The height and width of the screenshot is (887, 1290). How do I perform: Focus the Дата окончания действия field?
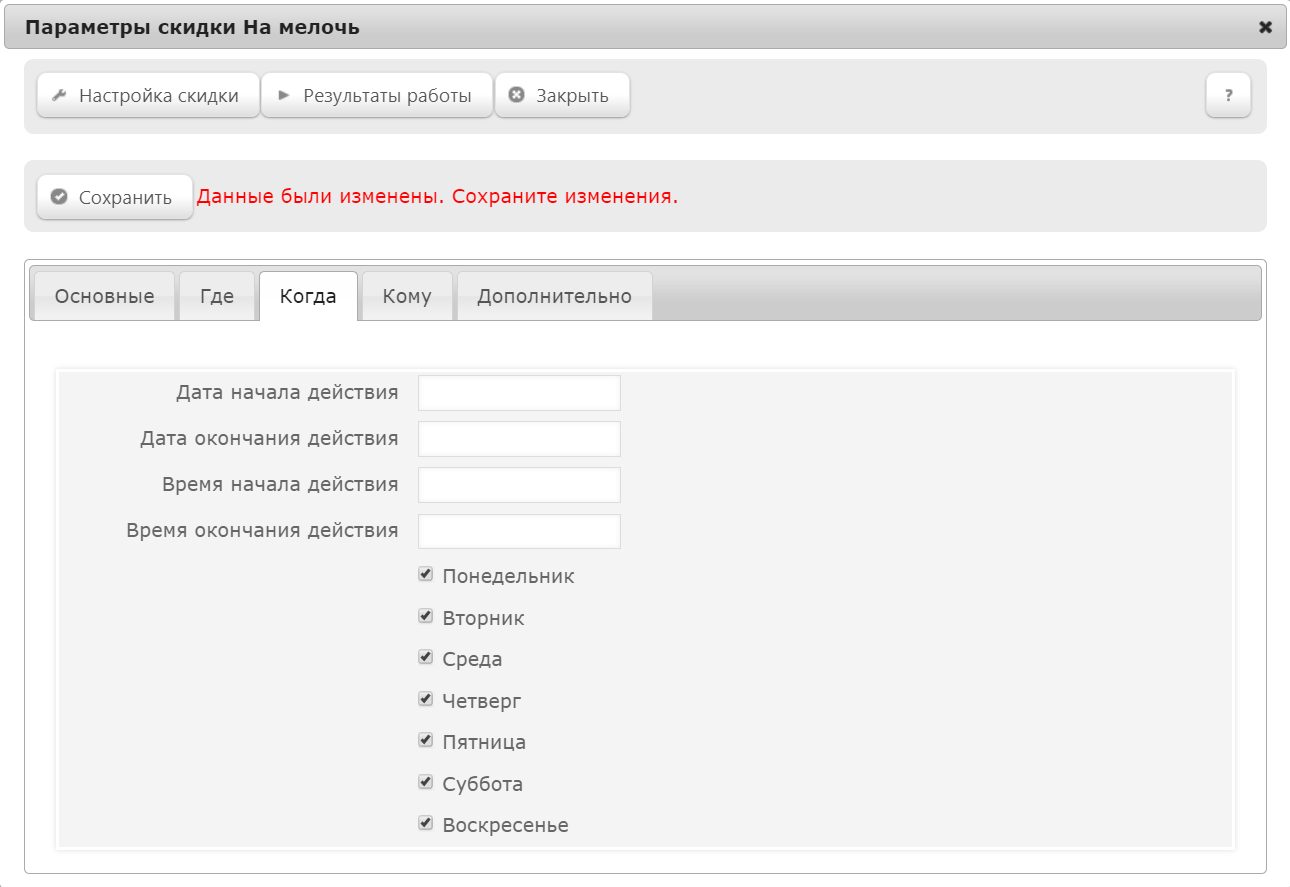(x=519, y=439)
